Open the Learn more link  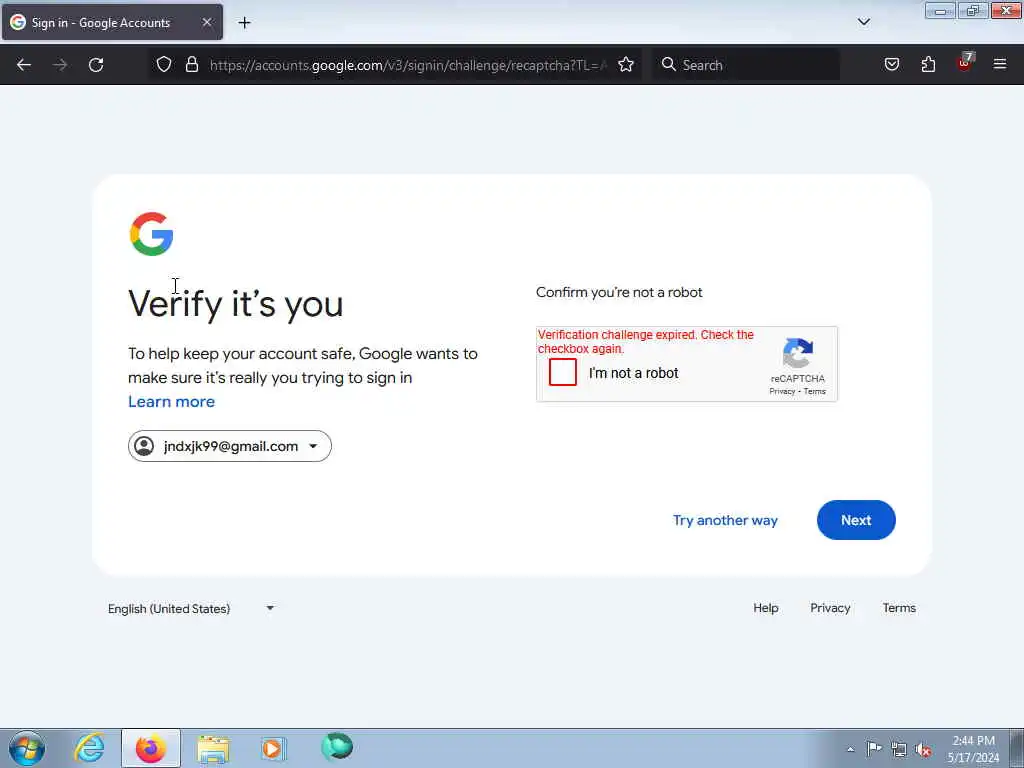coord(171,402)
